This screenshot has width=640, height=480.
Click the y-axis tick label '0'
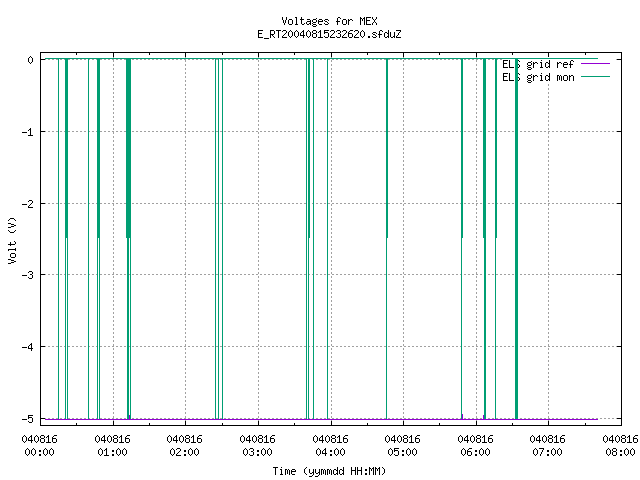pyautogui.click(x=31, y=60)
